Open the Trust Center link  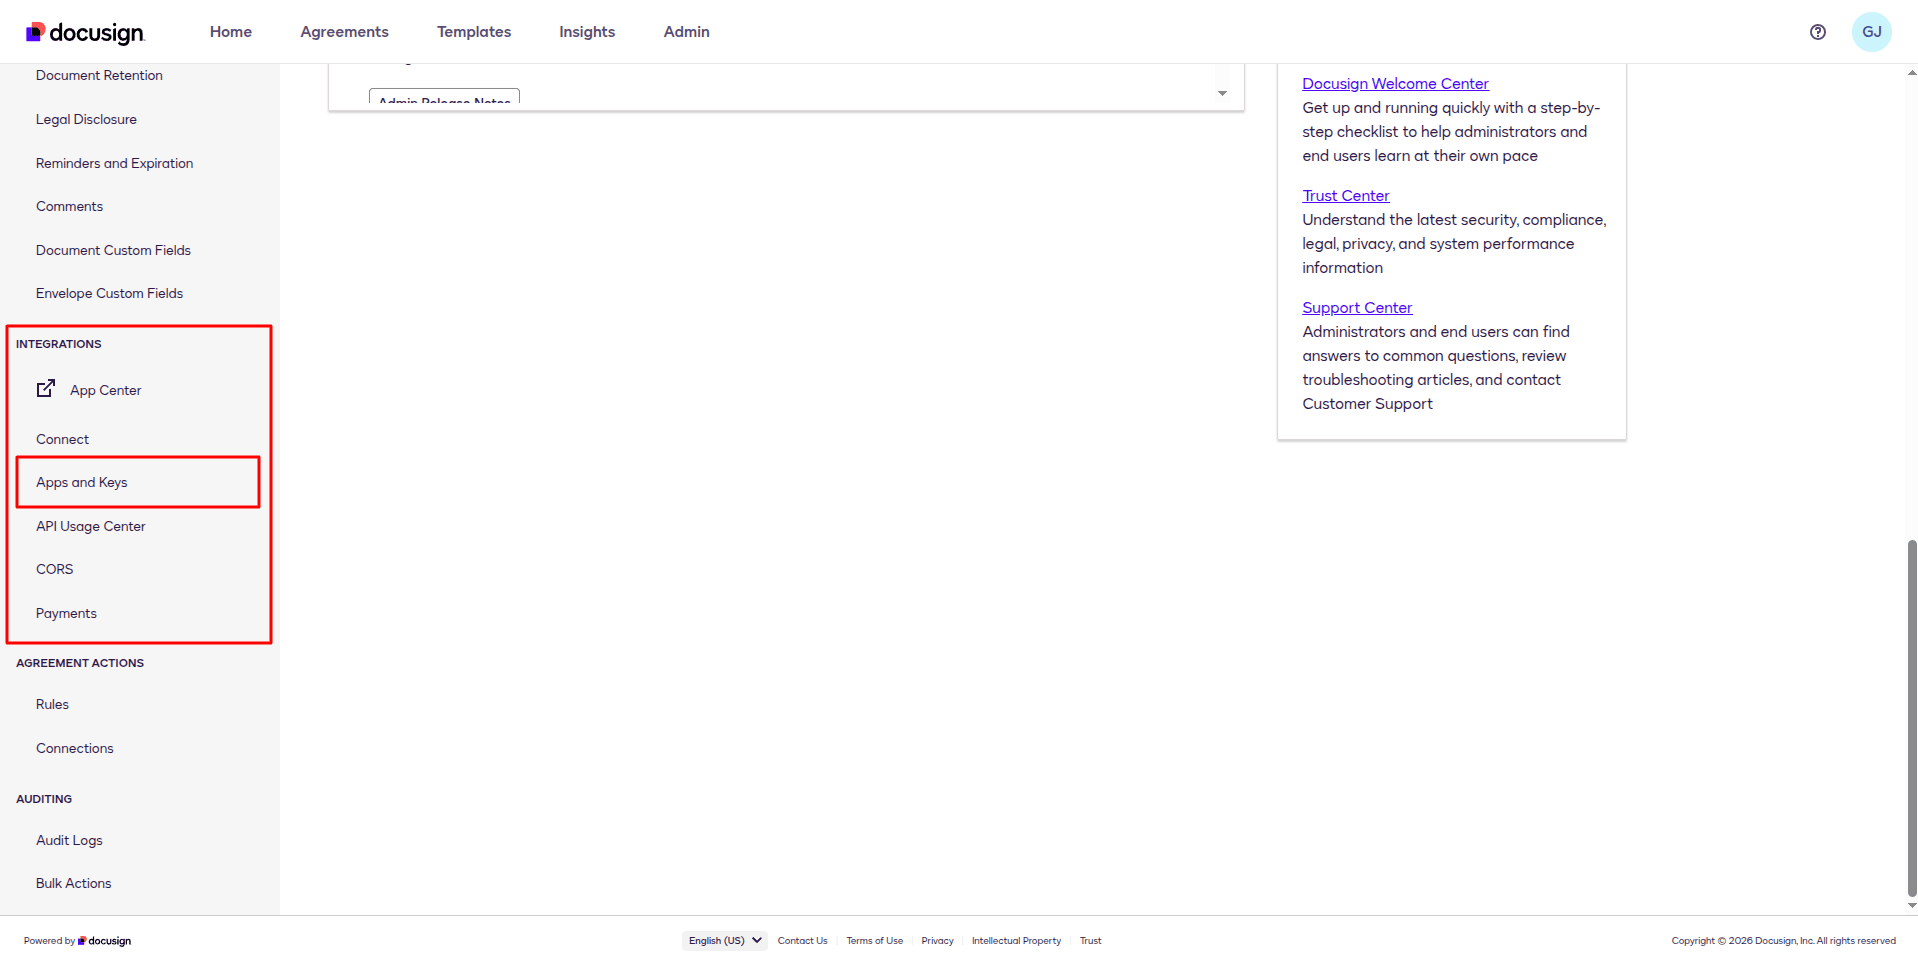1345,196
